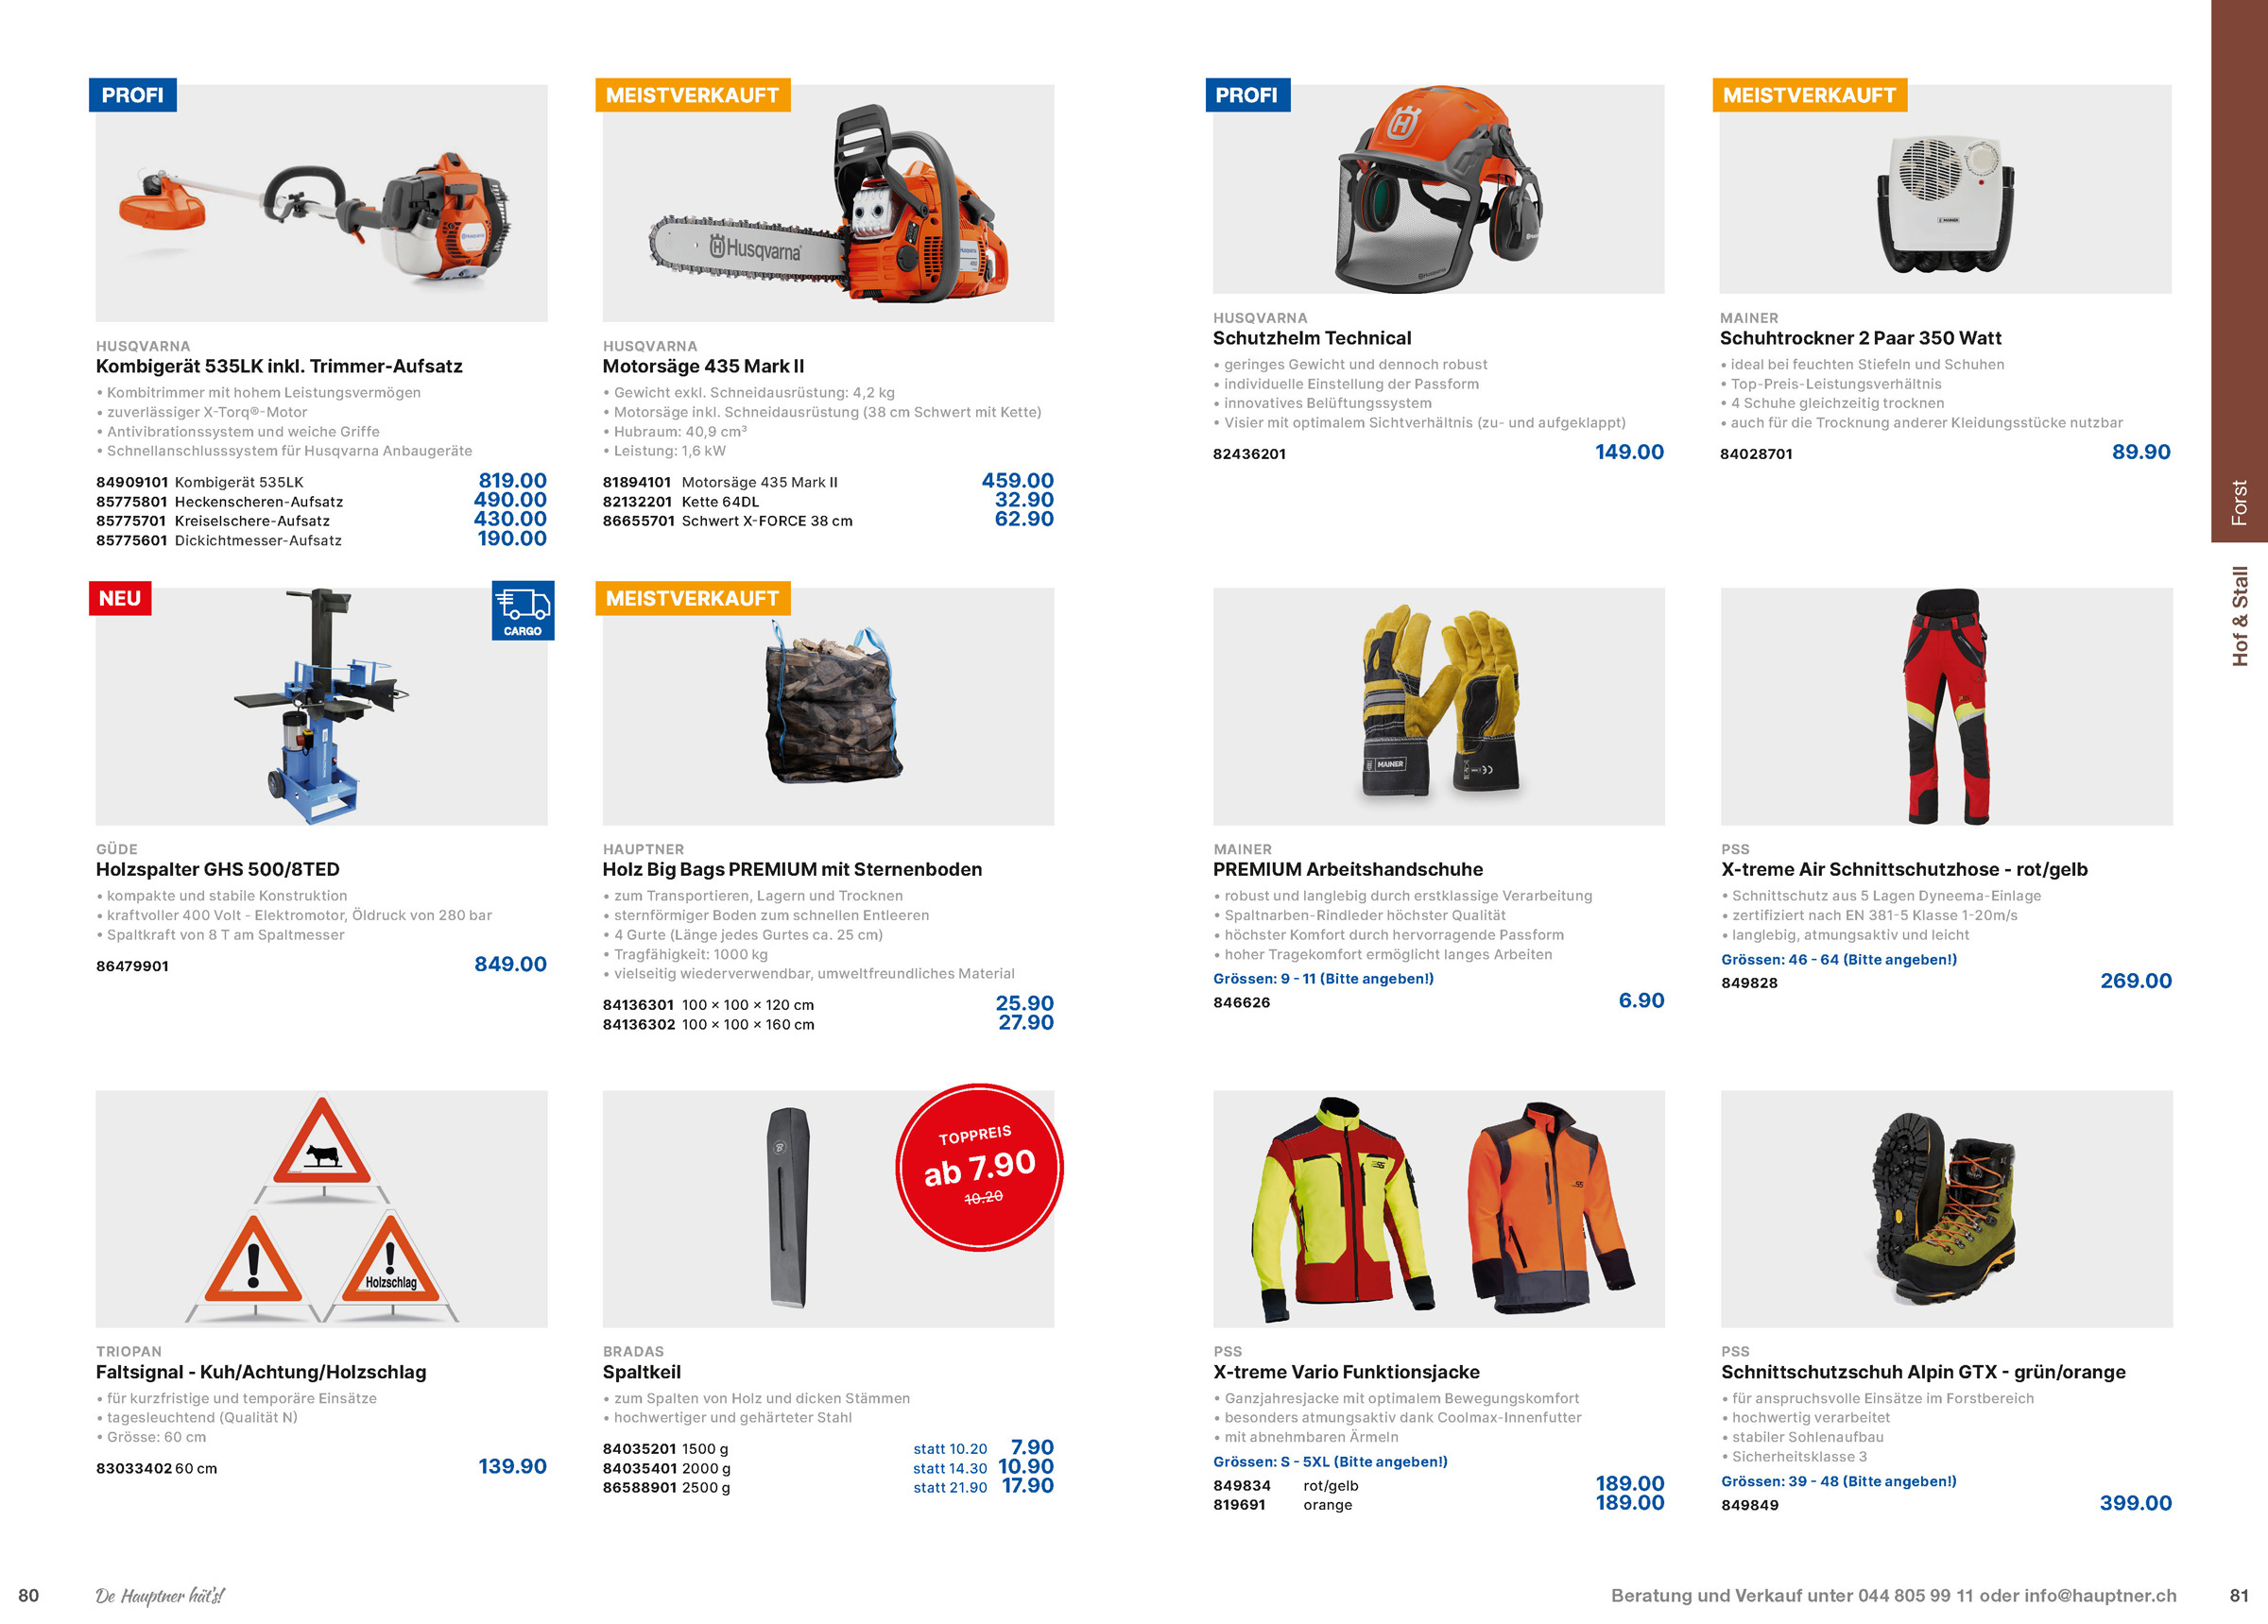Click the orange Schutzhelm helmet image
The width and height of the screenshot is (2268, 1624).
[x=1438, y=189]
